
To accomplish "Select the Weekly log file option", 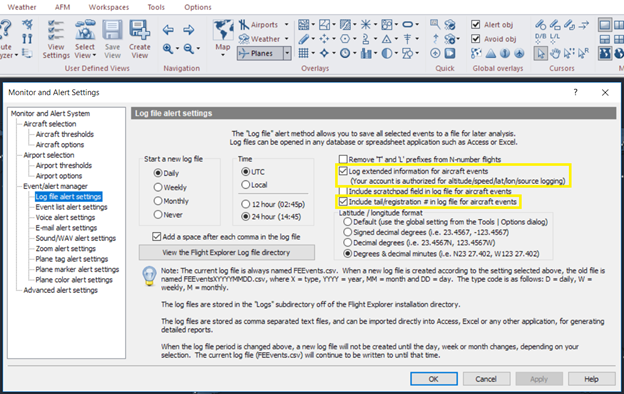I will 158,187.
